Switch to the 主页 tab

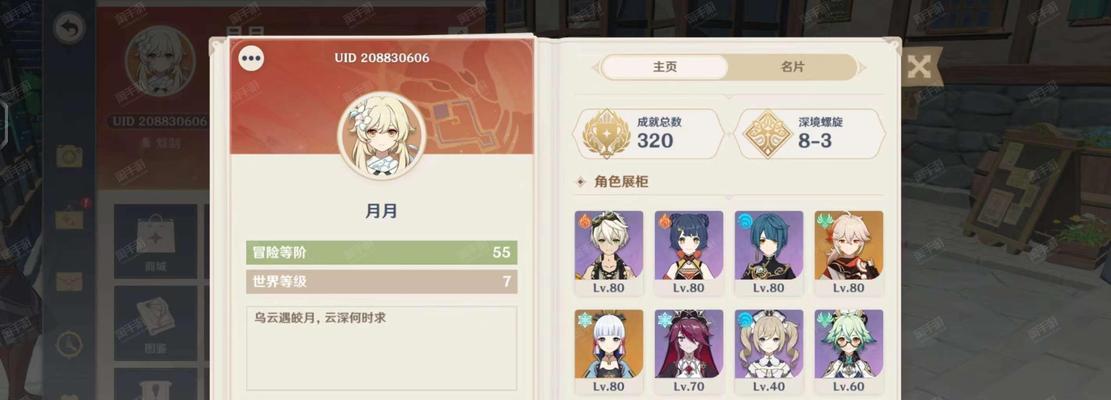coord(665,67)
